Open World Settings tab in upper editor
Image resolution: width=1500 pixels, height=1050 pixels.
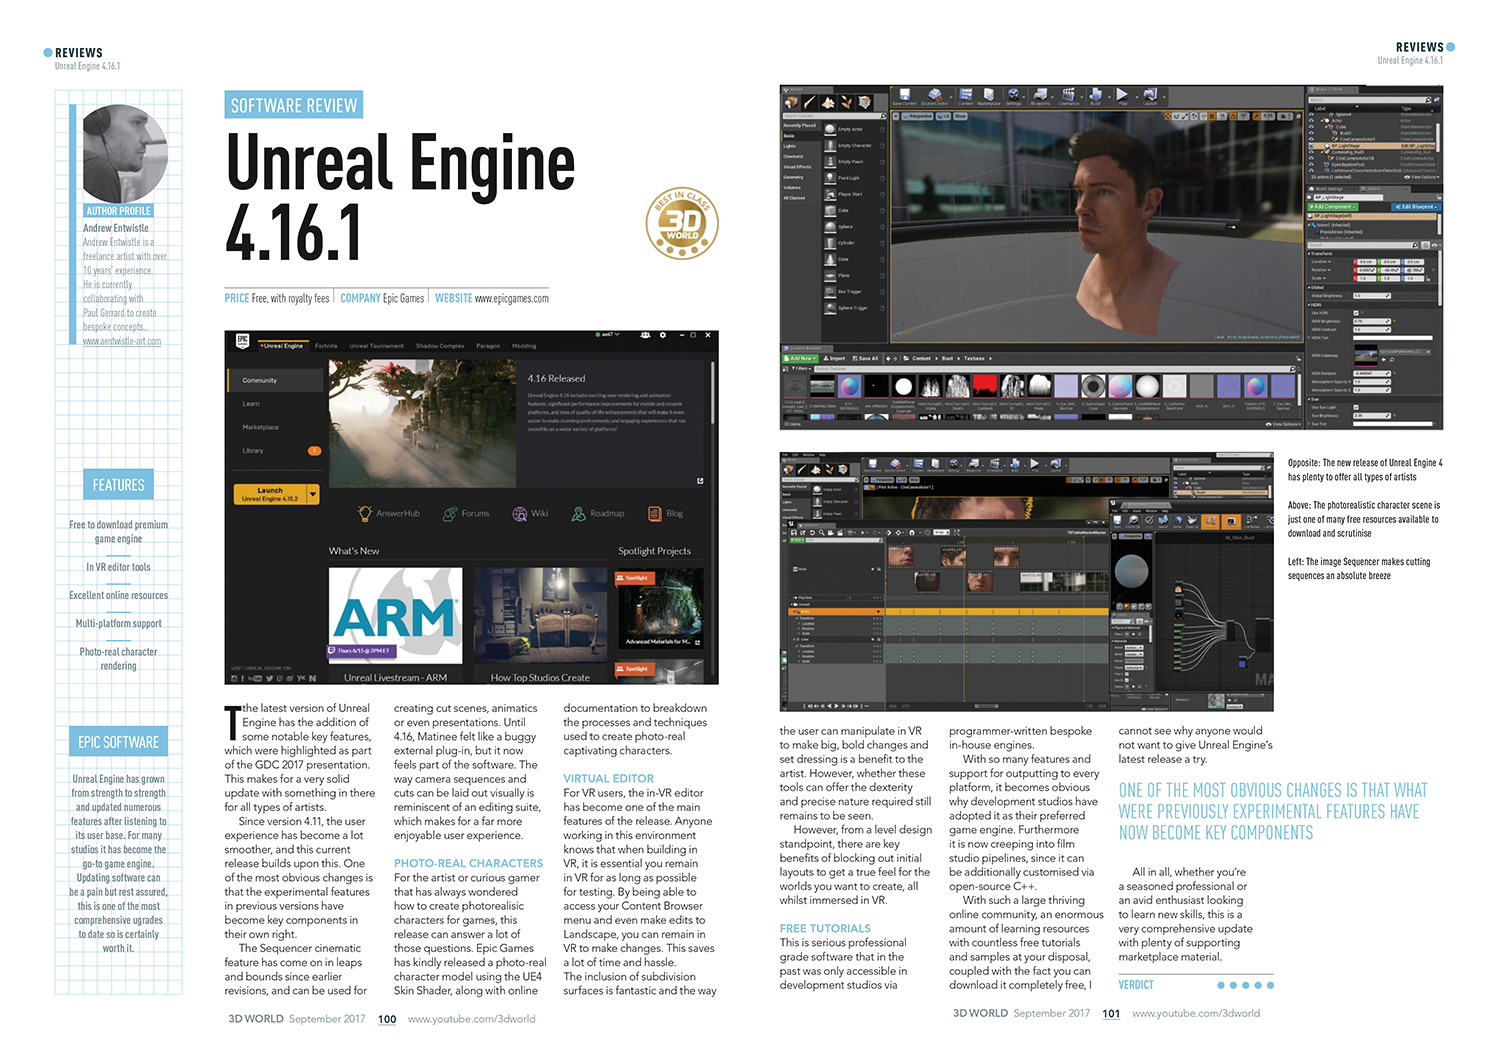click(x=1329, y=189)
